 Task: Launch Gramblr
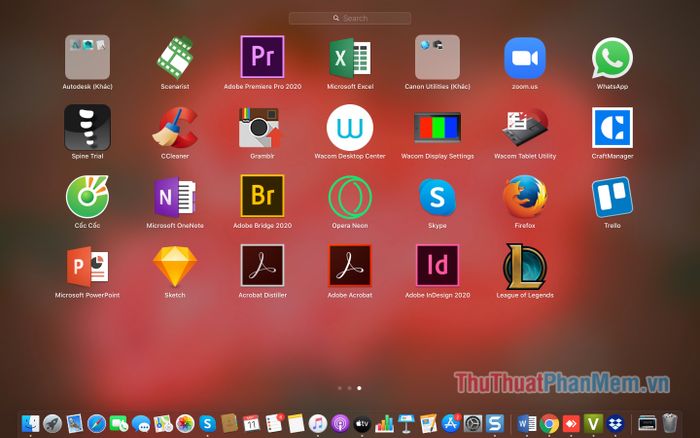click(261, 127)
